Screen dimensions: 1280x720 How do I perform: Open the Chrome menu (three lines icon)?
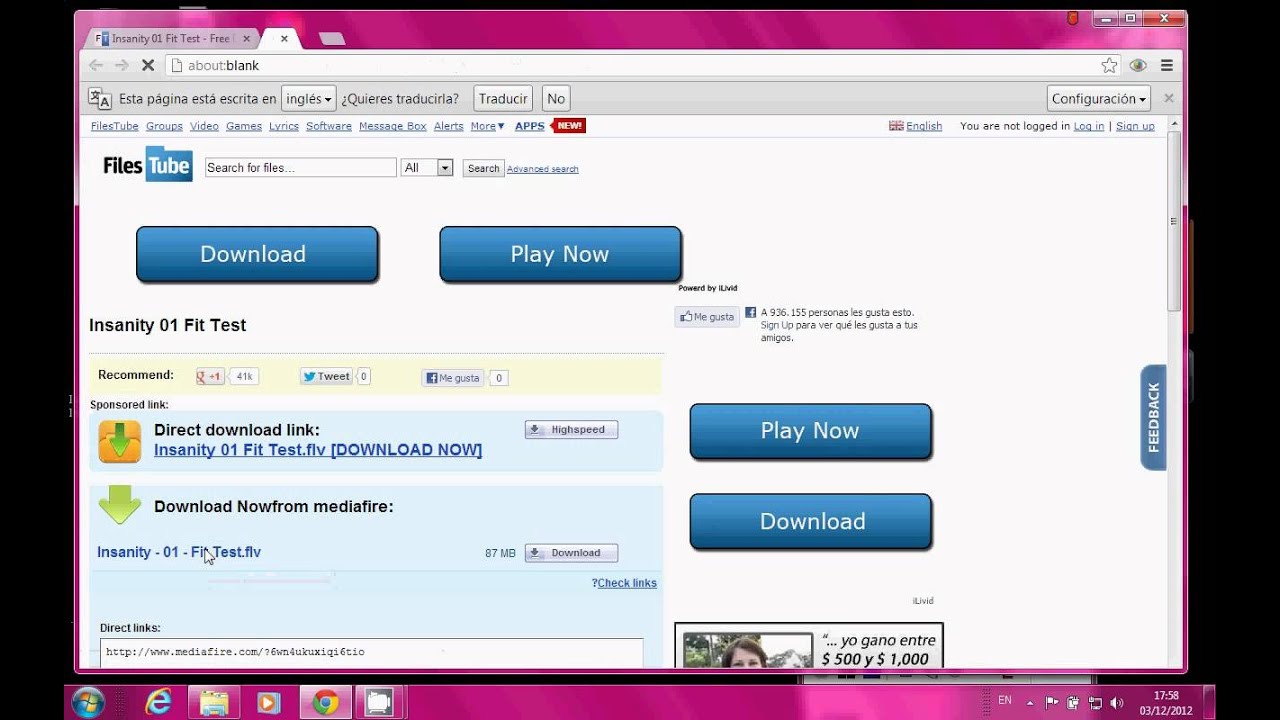coord(1166,65)
